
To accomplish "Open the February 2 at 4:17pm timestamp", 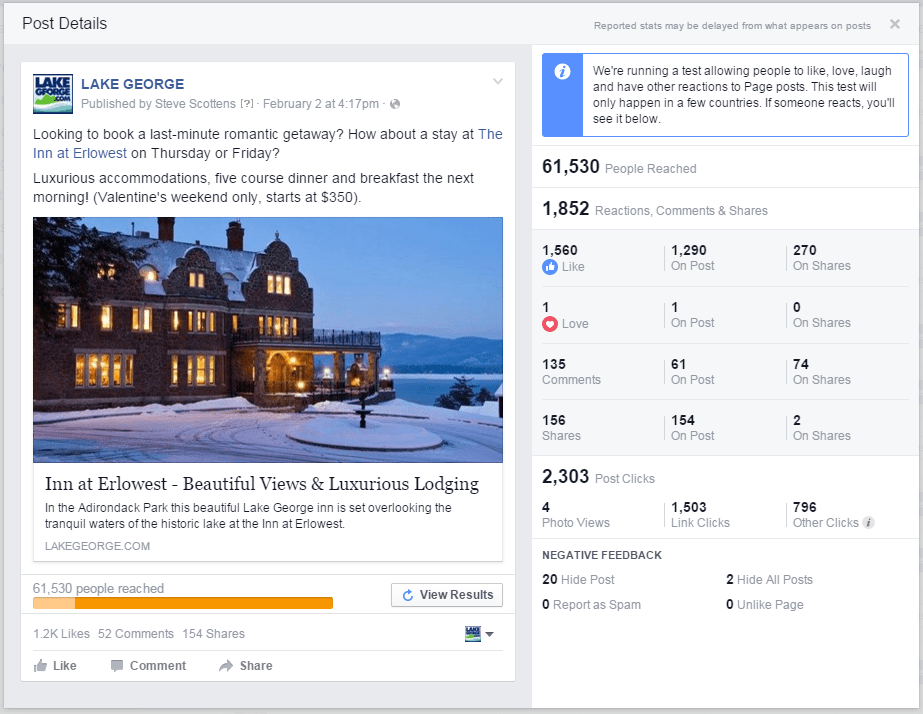I will point(321,104).
